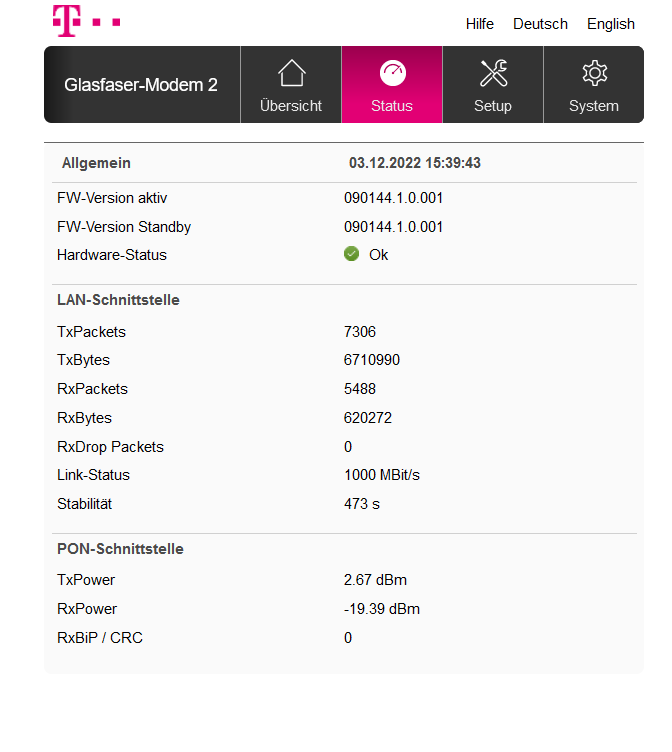Switch language to English
This screenshot has height=752, width=672.
click(x=611, y=24)
